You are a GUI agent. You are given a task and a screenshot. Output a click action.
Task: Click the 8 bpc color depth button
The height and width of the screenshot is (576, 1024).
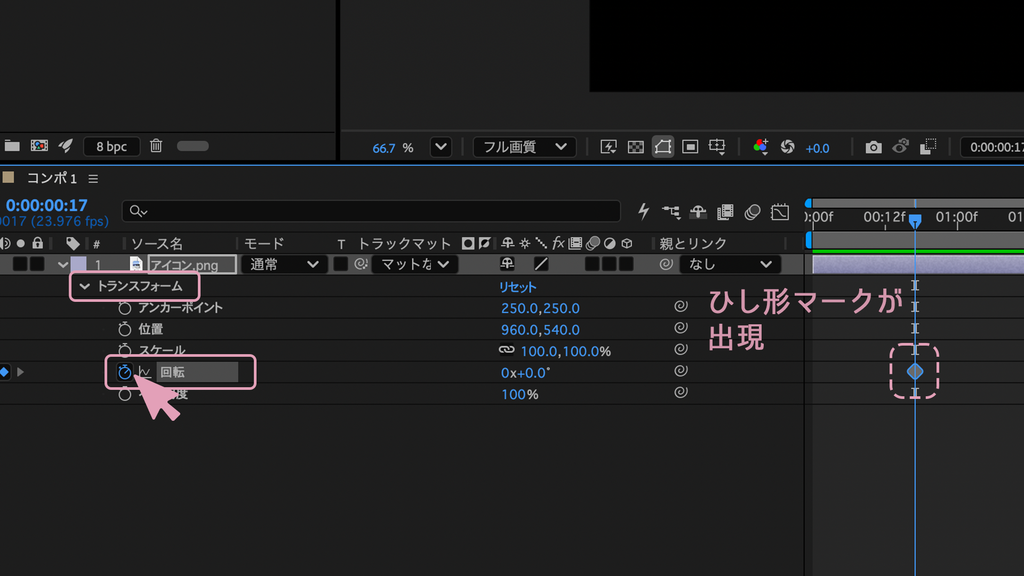112,146
